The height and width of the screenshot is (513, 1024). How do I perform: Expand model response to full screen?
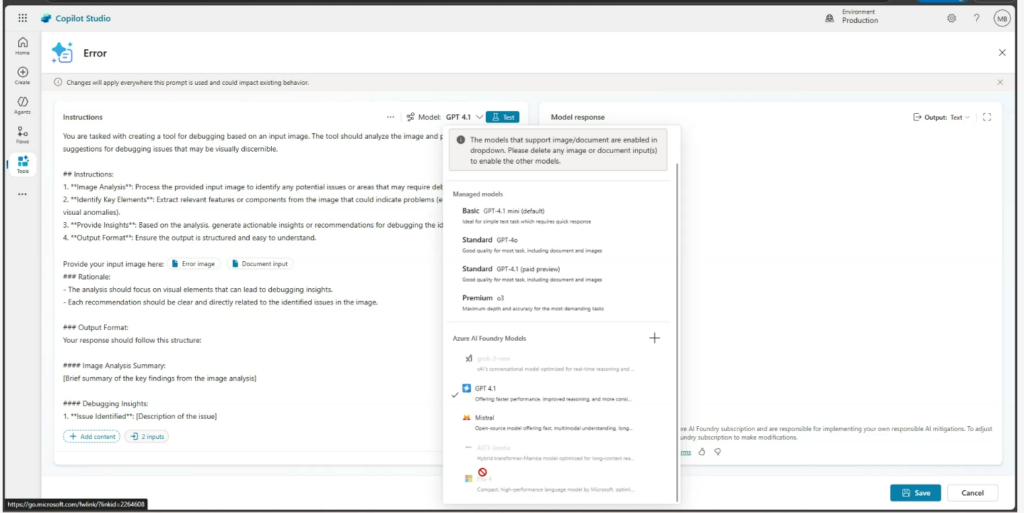click(987, 117)
